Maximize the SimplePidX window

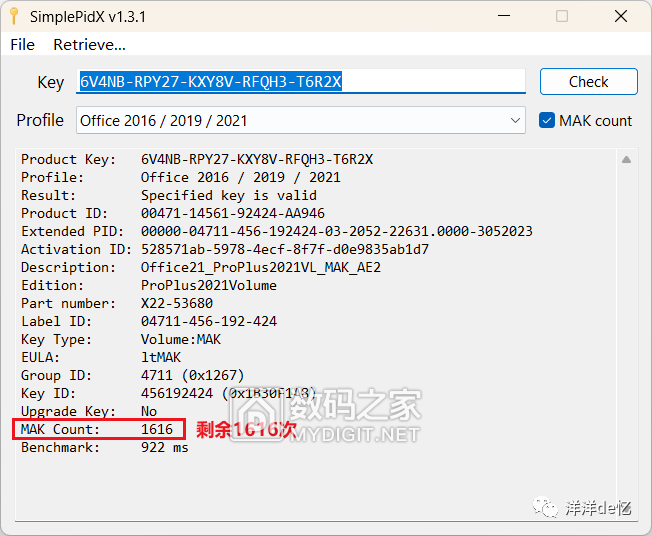[x=562, y=16]
